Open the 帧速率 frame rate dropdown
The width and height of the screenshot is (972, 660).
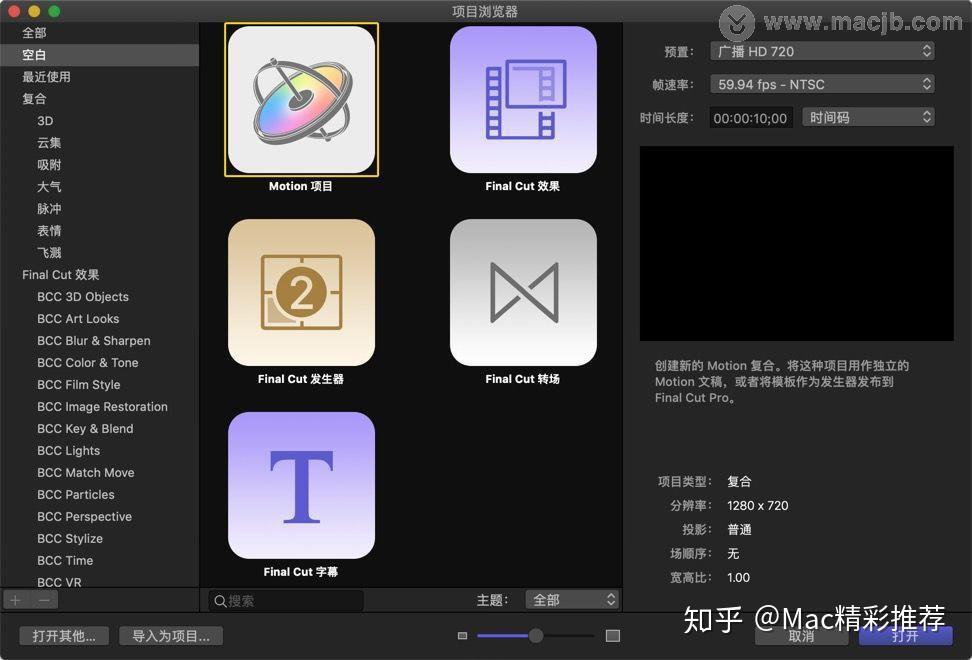click(822, 84)
